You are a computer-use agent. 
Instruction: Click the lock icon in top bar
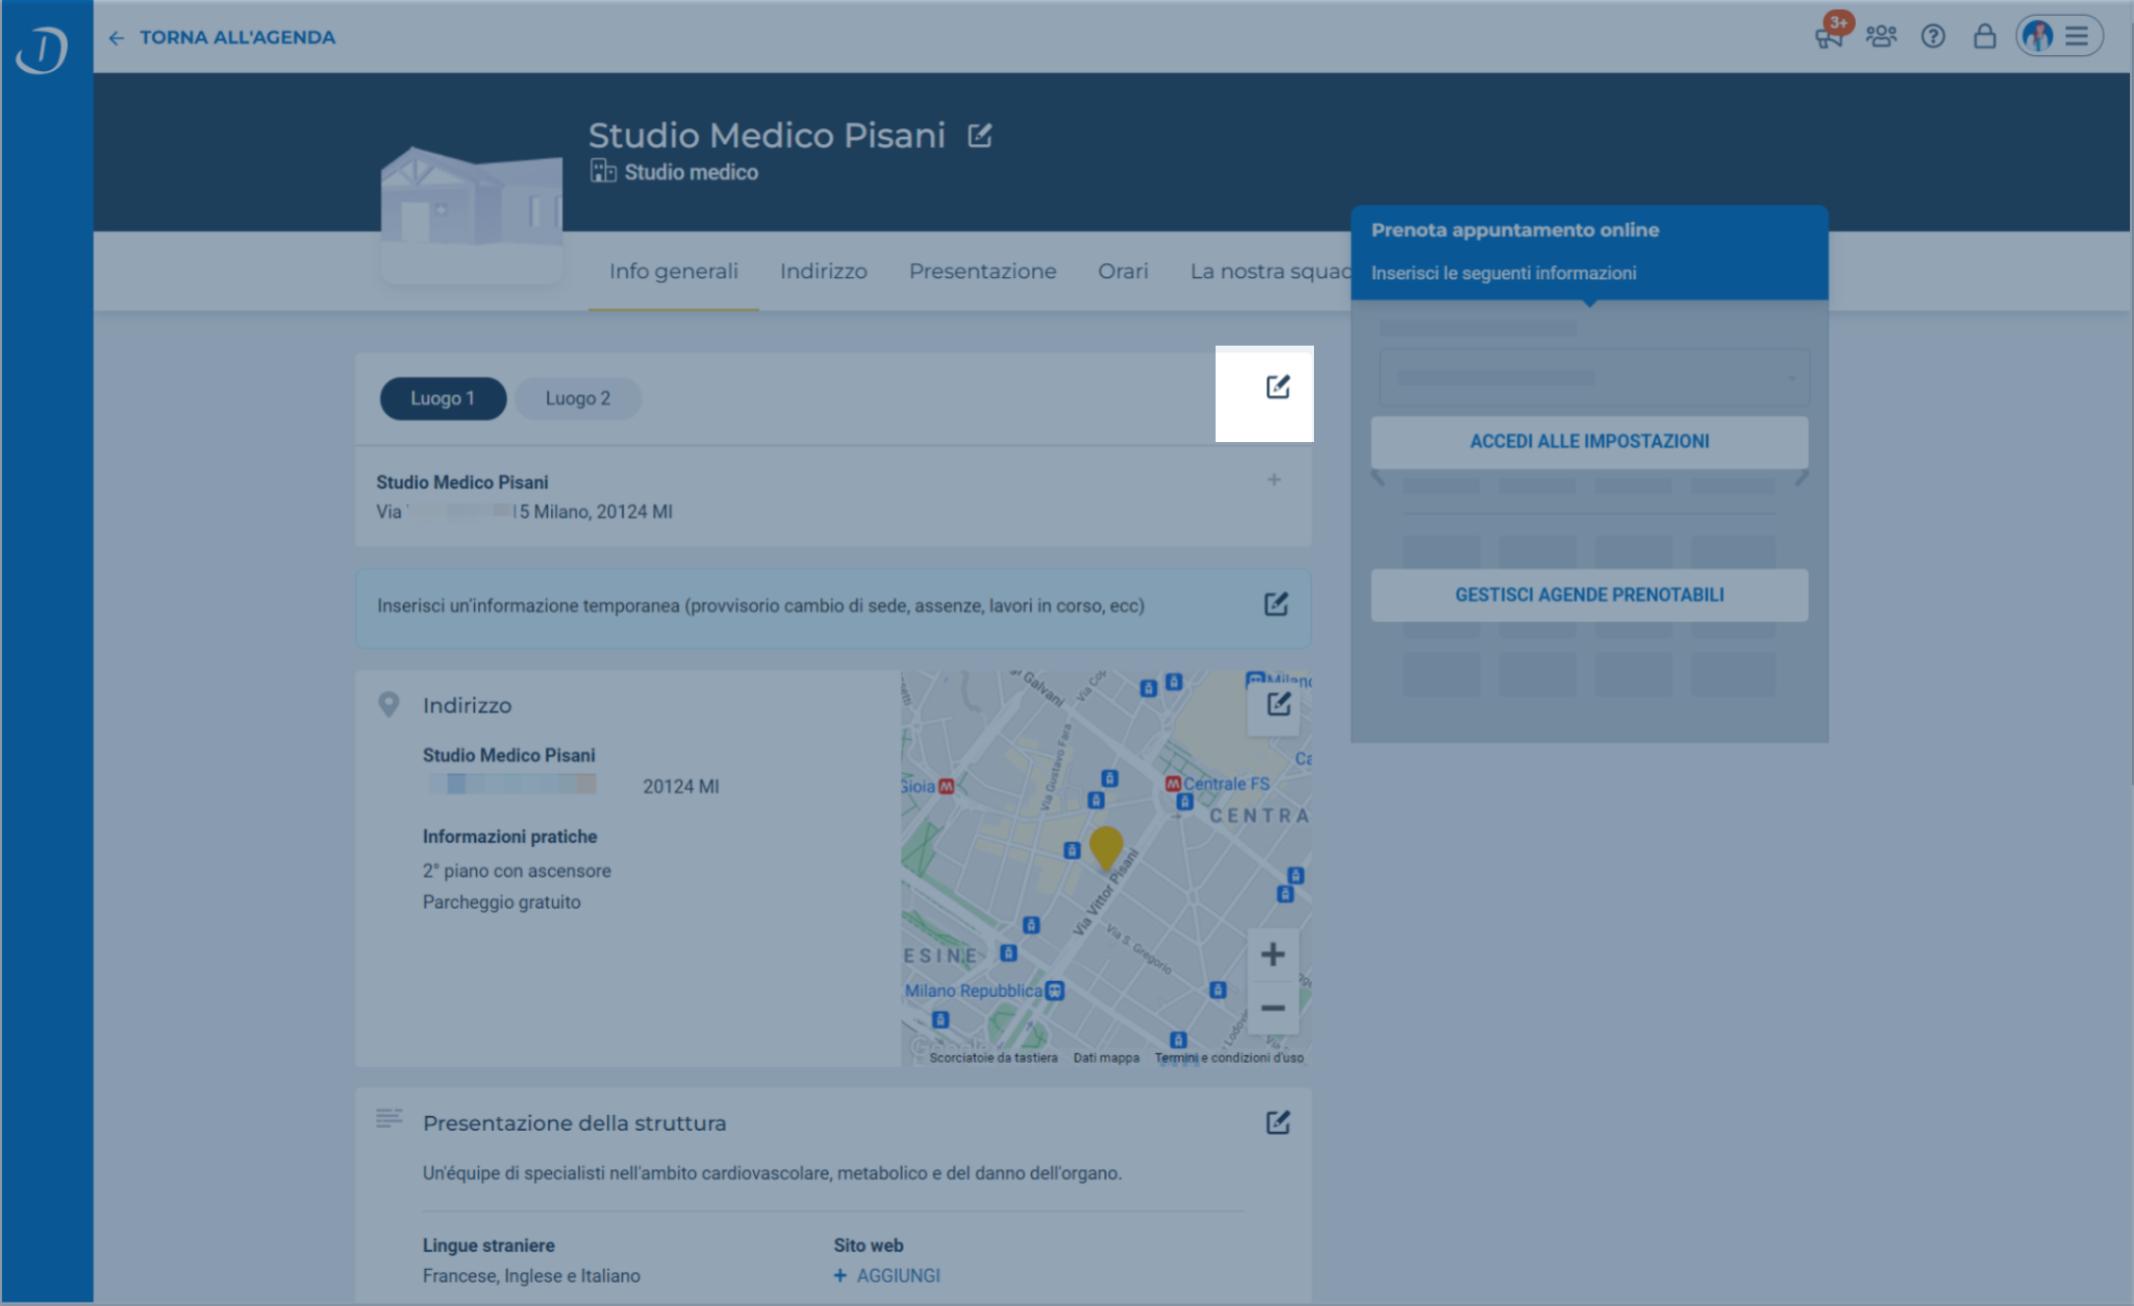(x=1984, y=37)
